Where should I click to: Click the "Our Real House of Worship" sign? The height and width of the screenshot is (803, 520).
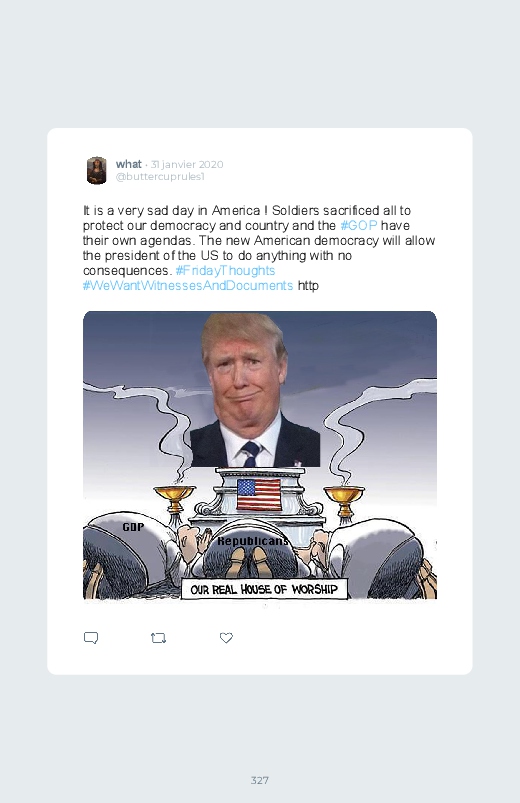coord(264,589)
